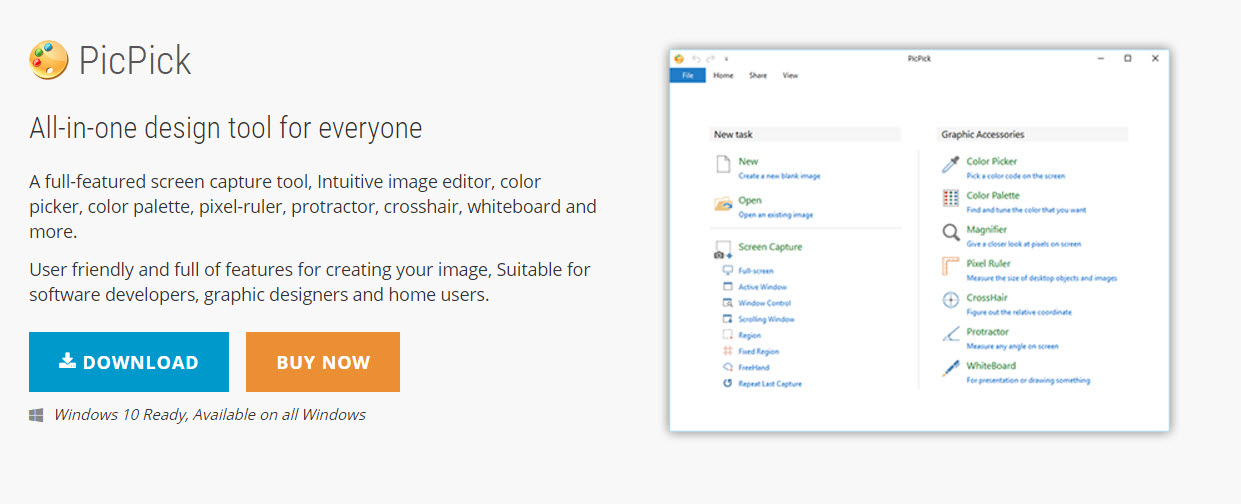Click the 'PicPick' window title text

pyautogui.click(x=919, y=59)
